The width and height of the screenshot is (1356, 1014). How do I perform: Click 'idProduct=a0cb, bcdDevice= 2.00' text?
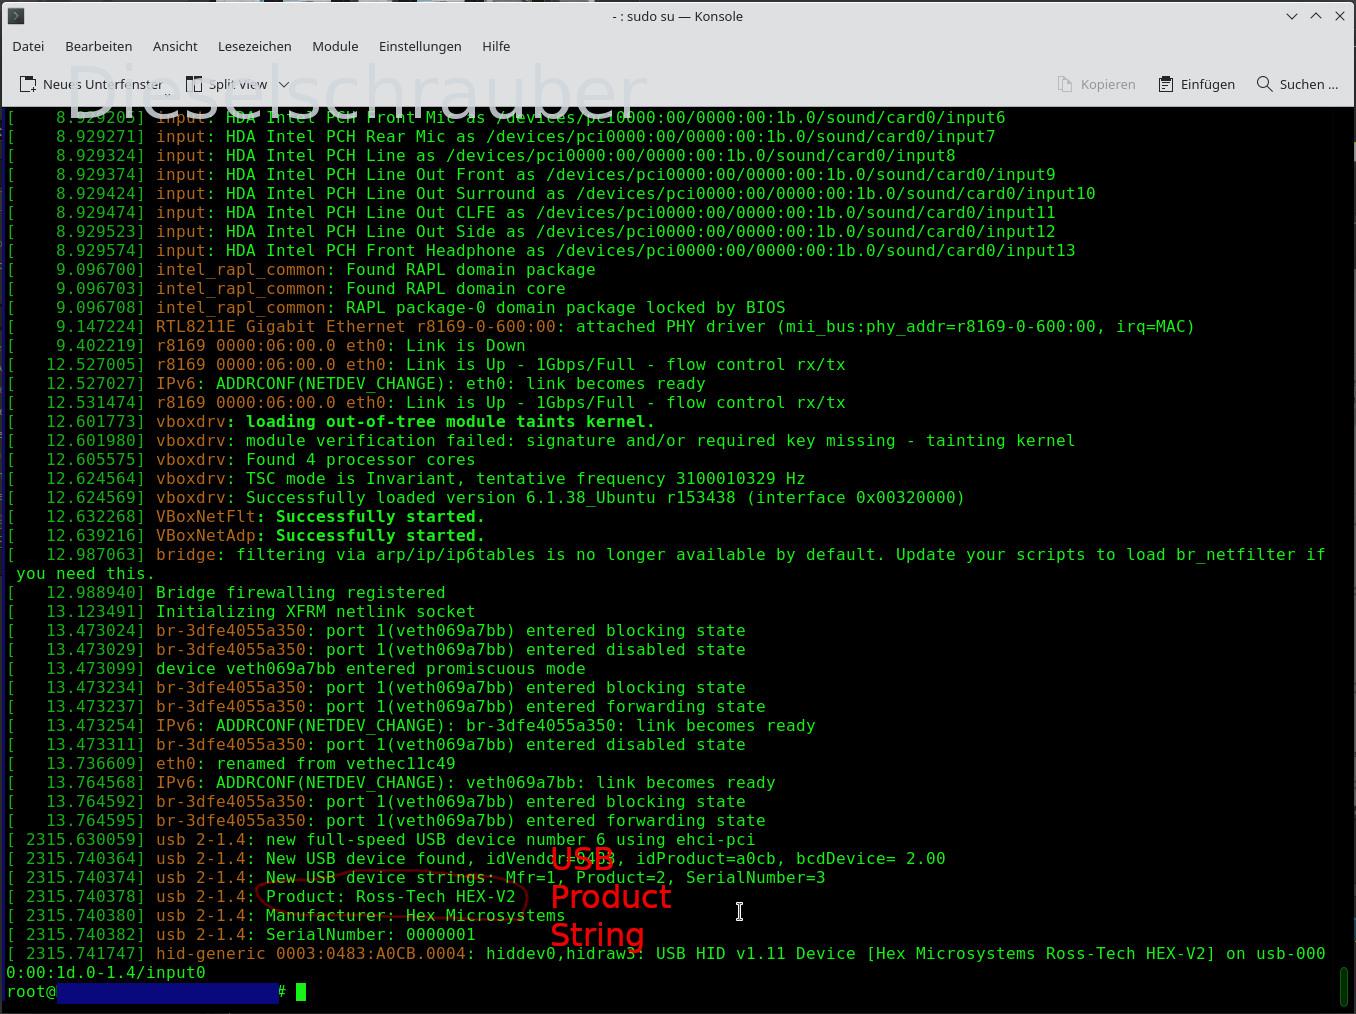(790, 858)
